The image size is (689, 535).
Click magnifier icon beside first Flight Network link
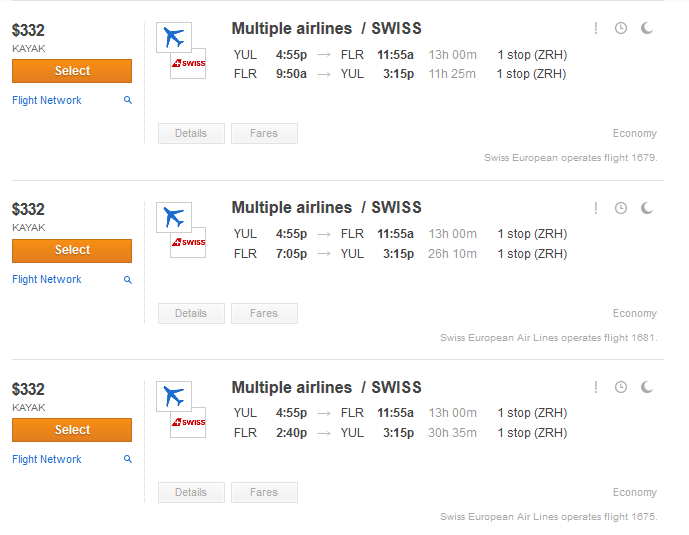pos(128,100)
